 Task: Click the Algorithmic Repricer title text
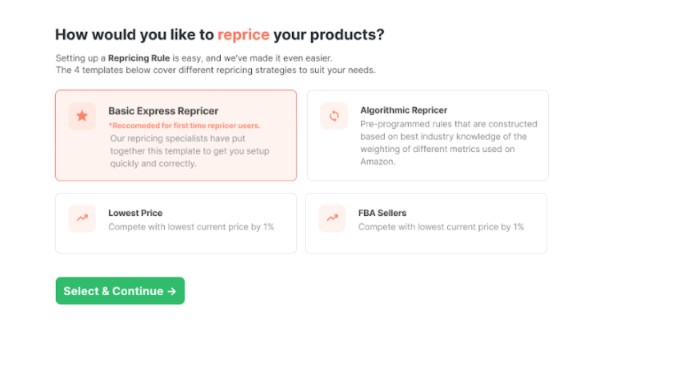coord(404,110)
